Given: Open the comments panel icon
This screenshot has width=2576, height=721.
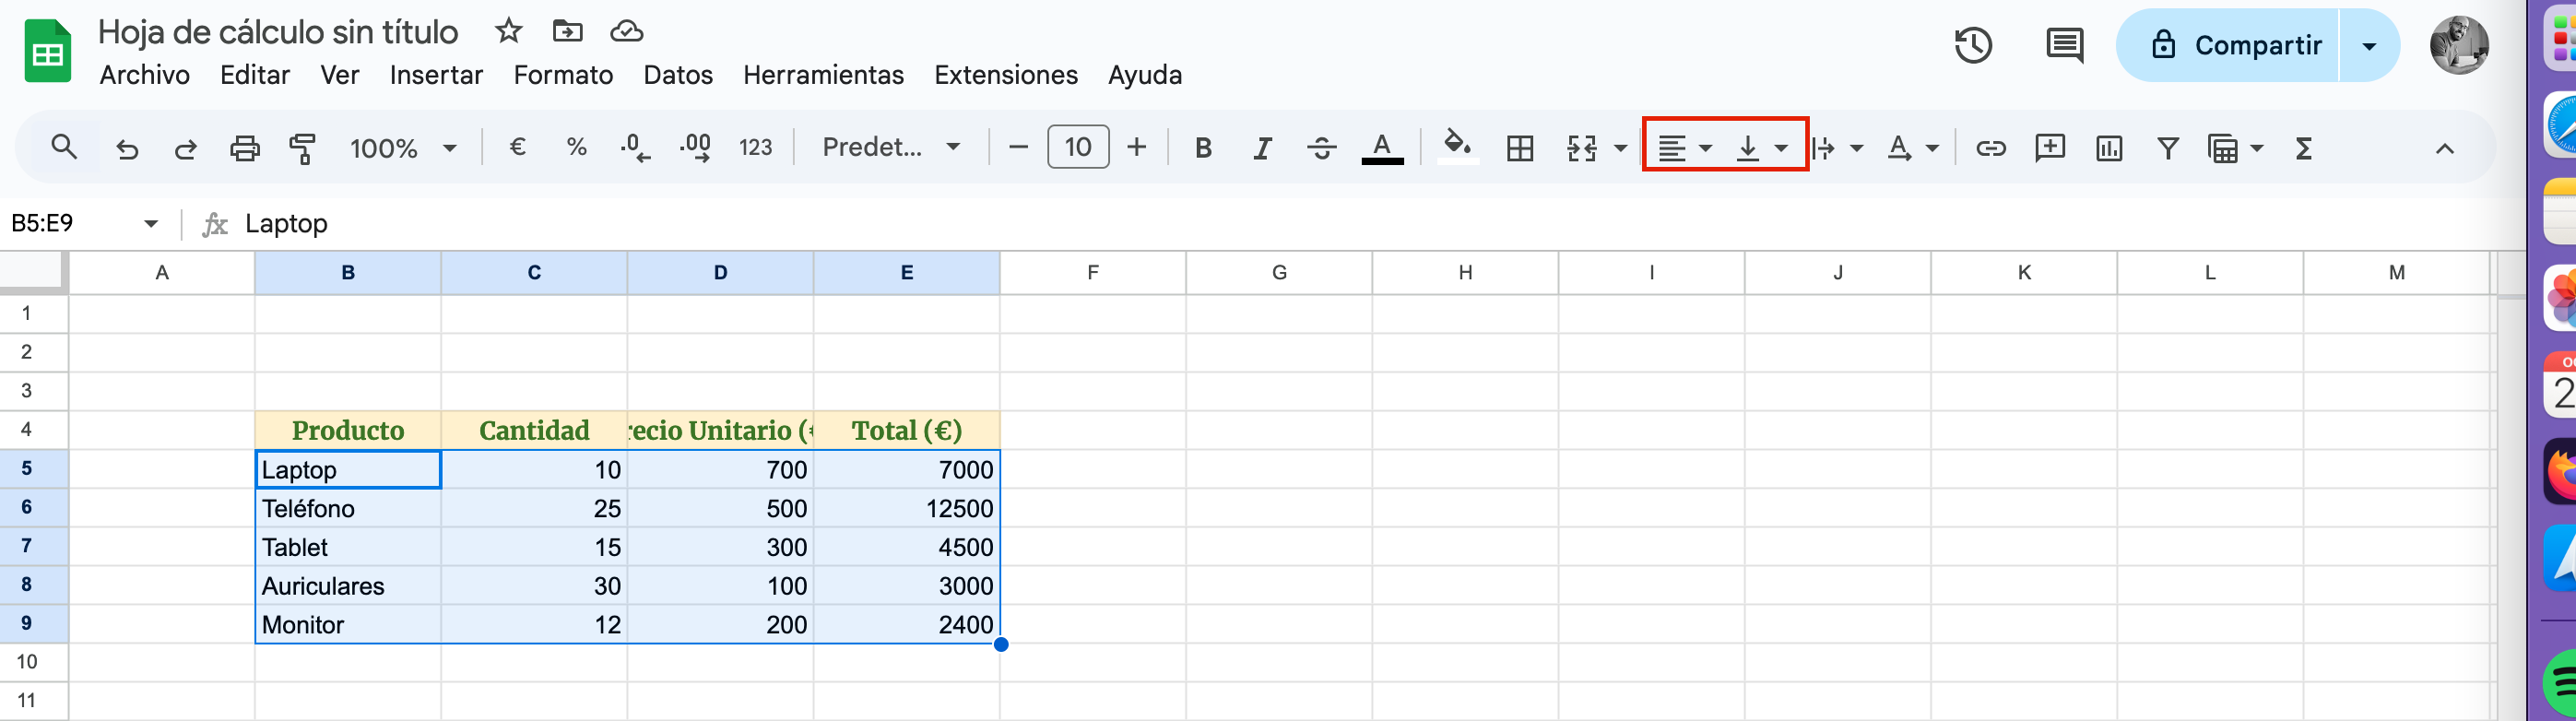Looking at the screenshot, I should [x=2064, y=46].
